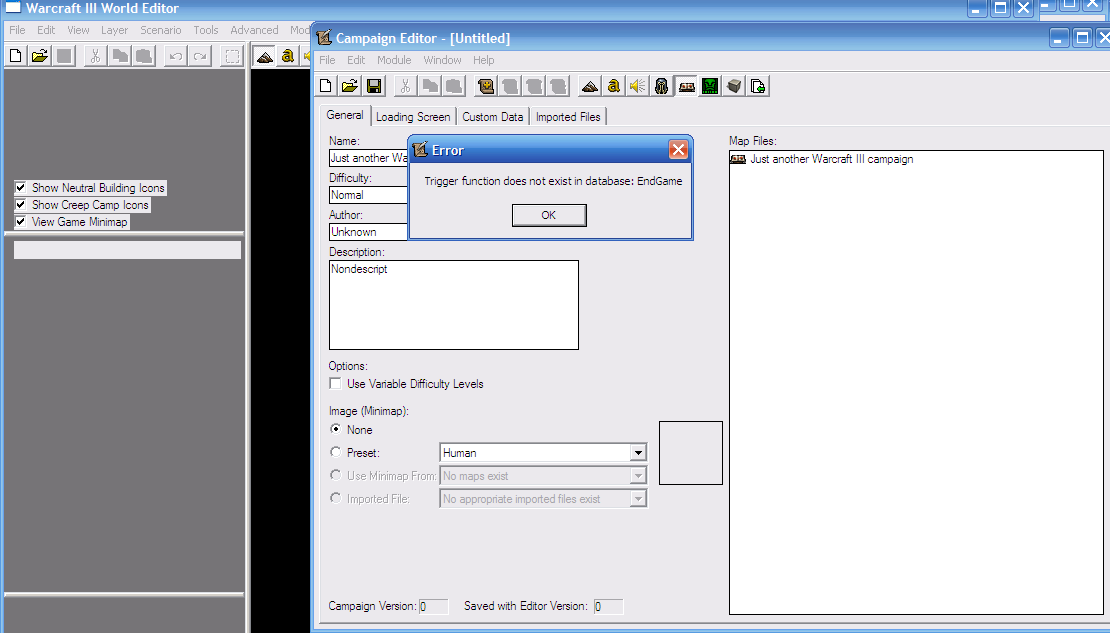Open the Sound Editor speaker icon

coord(638,86)
